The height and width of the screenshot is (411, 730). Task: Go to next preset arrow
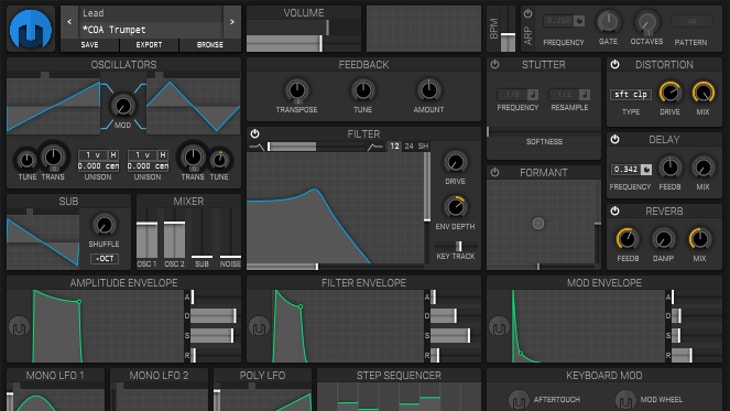232,21
